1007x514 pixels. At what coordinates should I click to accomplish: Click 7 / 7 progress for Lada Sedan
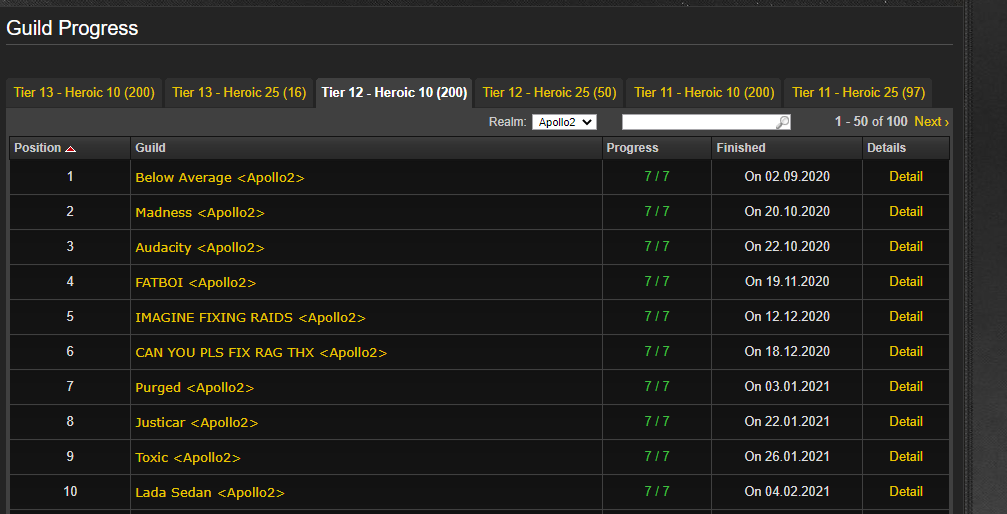pos(656,492)
